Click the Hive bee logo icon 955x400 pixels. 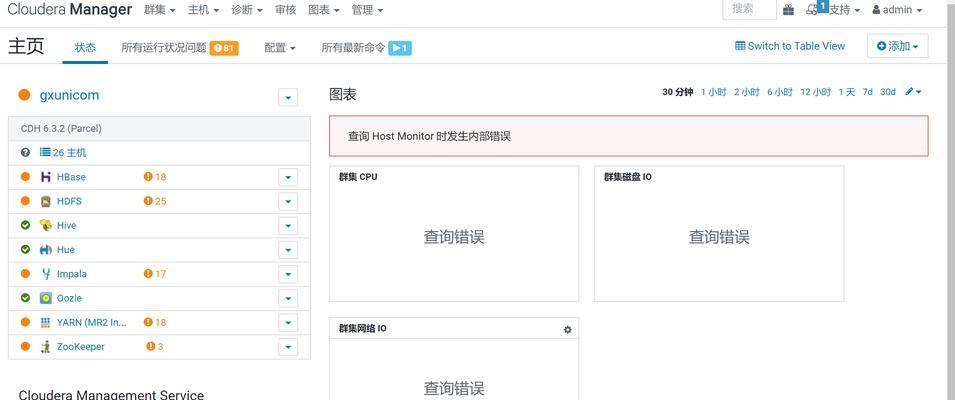46,225
